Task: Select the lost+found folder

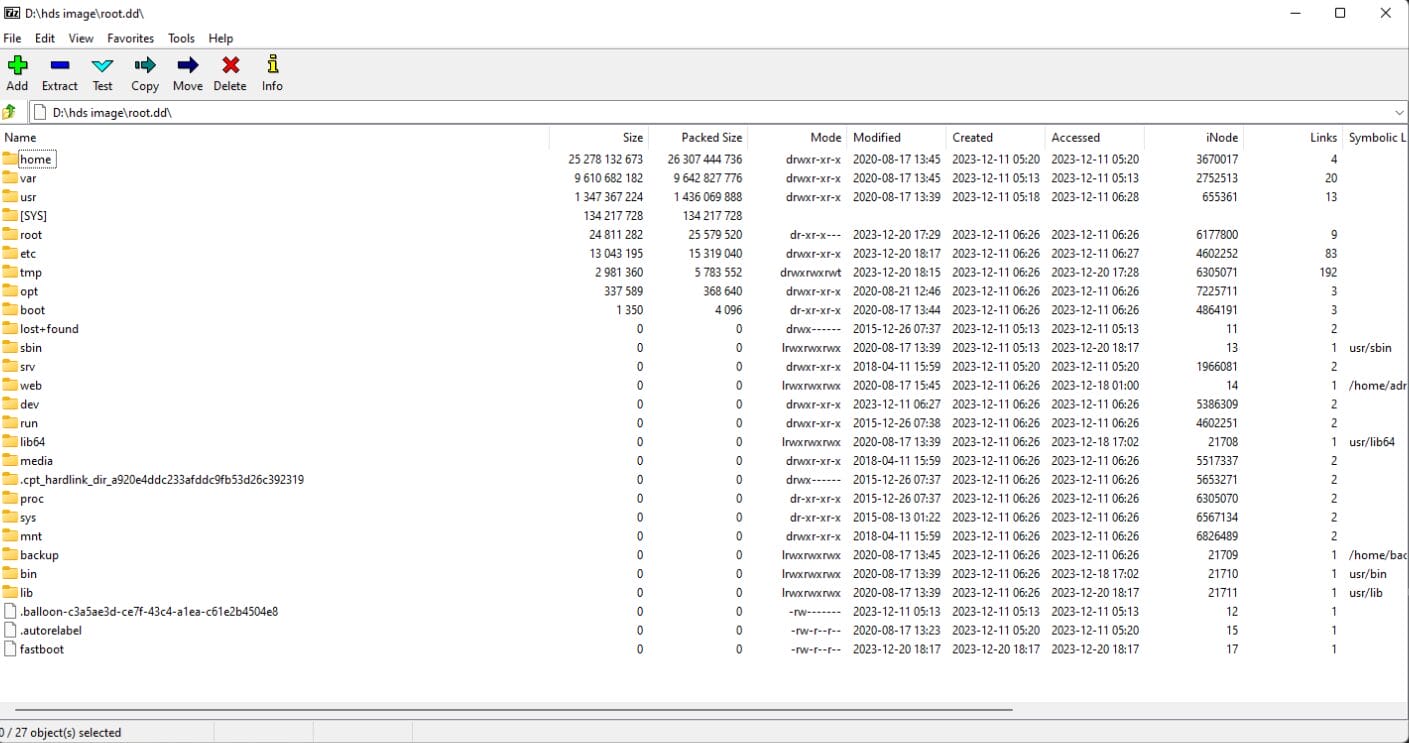Action: point(47,328)
